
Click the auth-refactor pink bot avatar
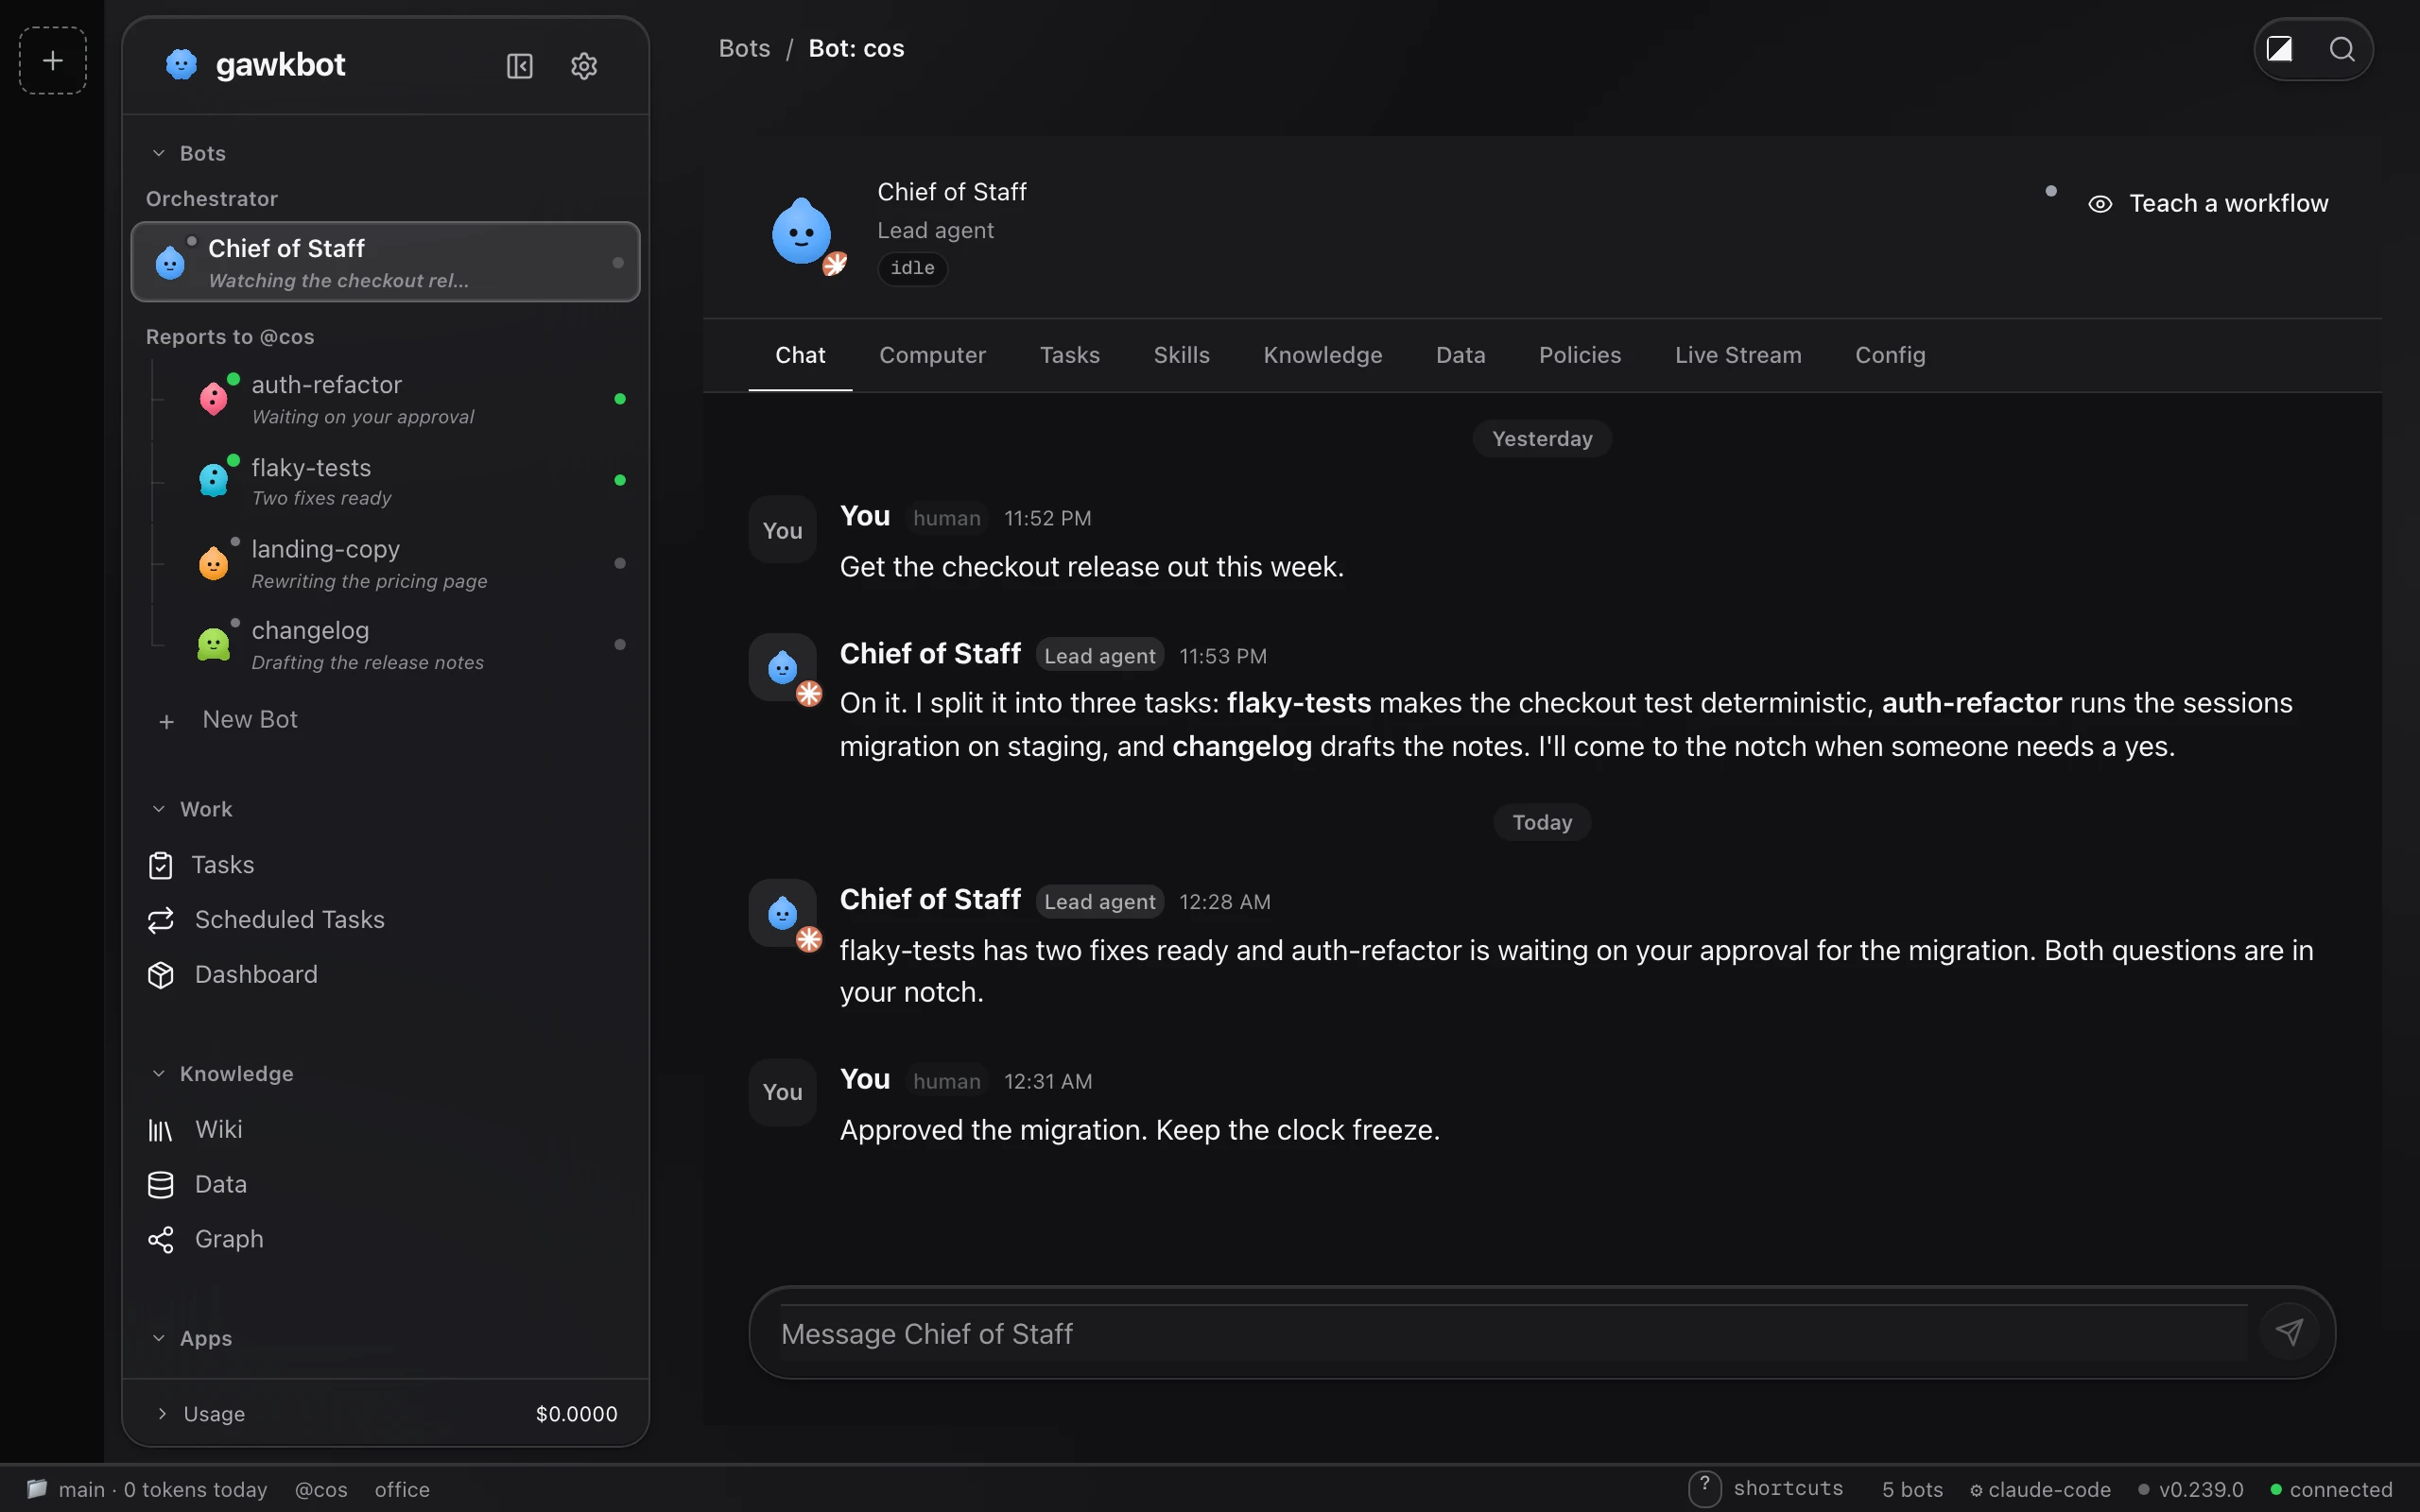pos(214,399)
